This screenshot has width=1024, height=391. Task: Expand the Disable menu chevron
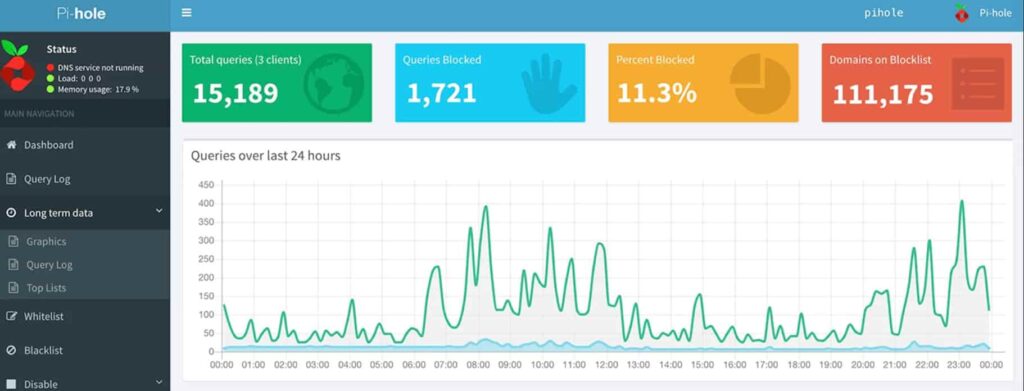159,383
